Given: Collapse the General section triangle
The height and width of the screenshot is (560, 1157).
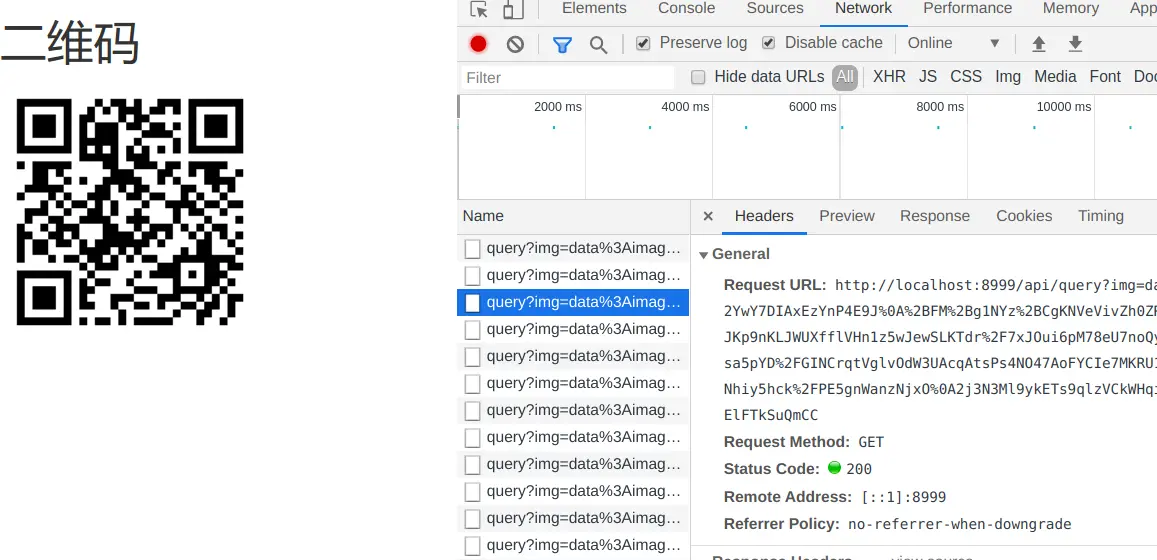Looking at the screenshot, I should 703,255.
